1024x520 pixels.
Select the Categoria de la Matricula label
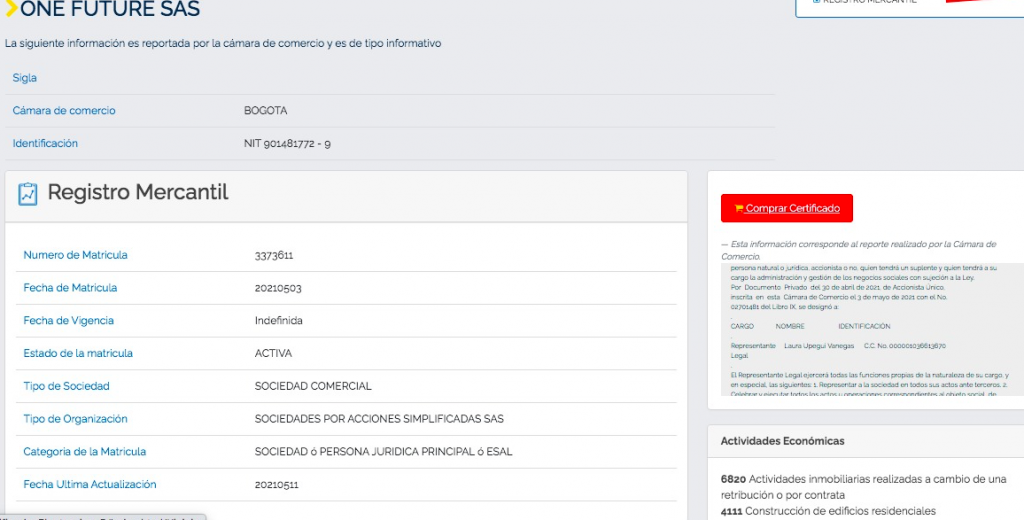(84, 451)
